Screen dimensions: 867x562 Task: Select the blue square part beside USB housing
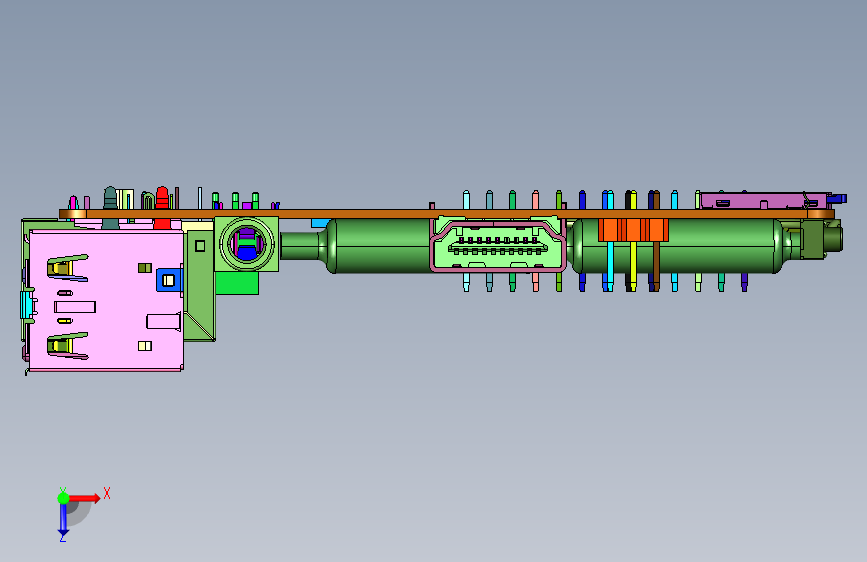(169, 280)
